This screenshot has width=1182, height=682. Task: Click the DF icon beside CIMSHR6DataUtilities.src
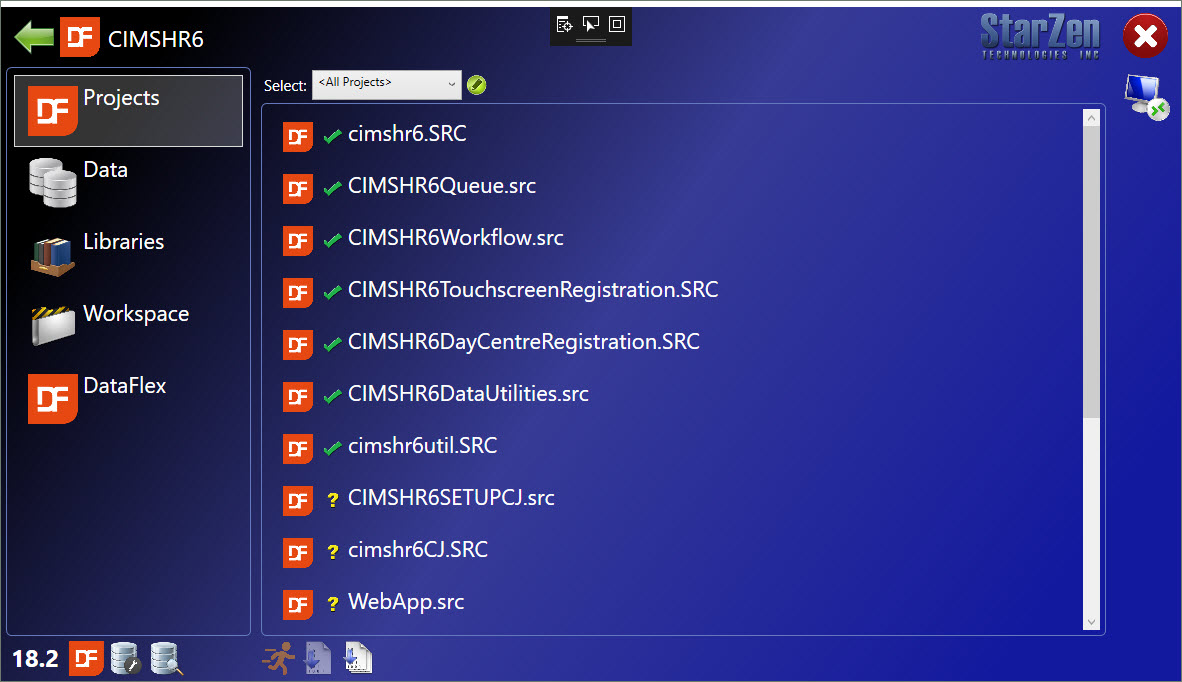click(298, 396)
